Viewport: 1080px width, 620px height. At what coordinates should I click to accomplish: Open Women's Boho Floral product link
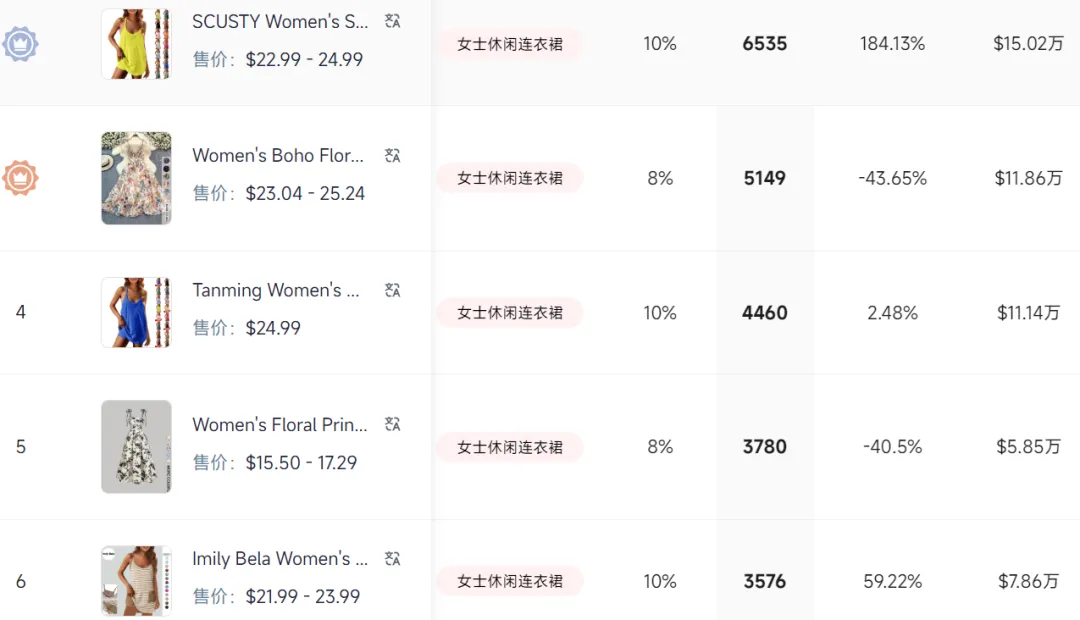coord(278,156)
